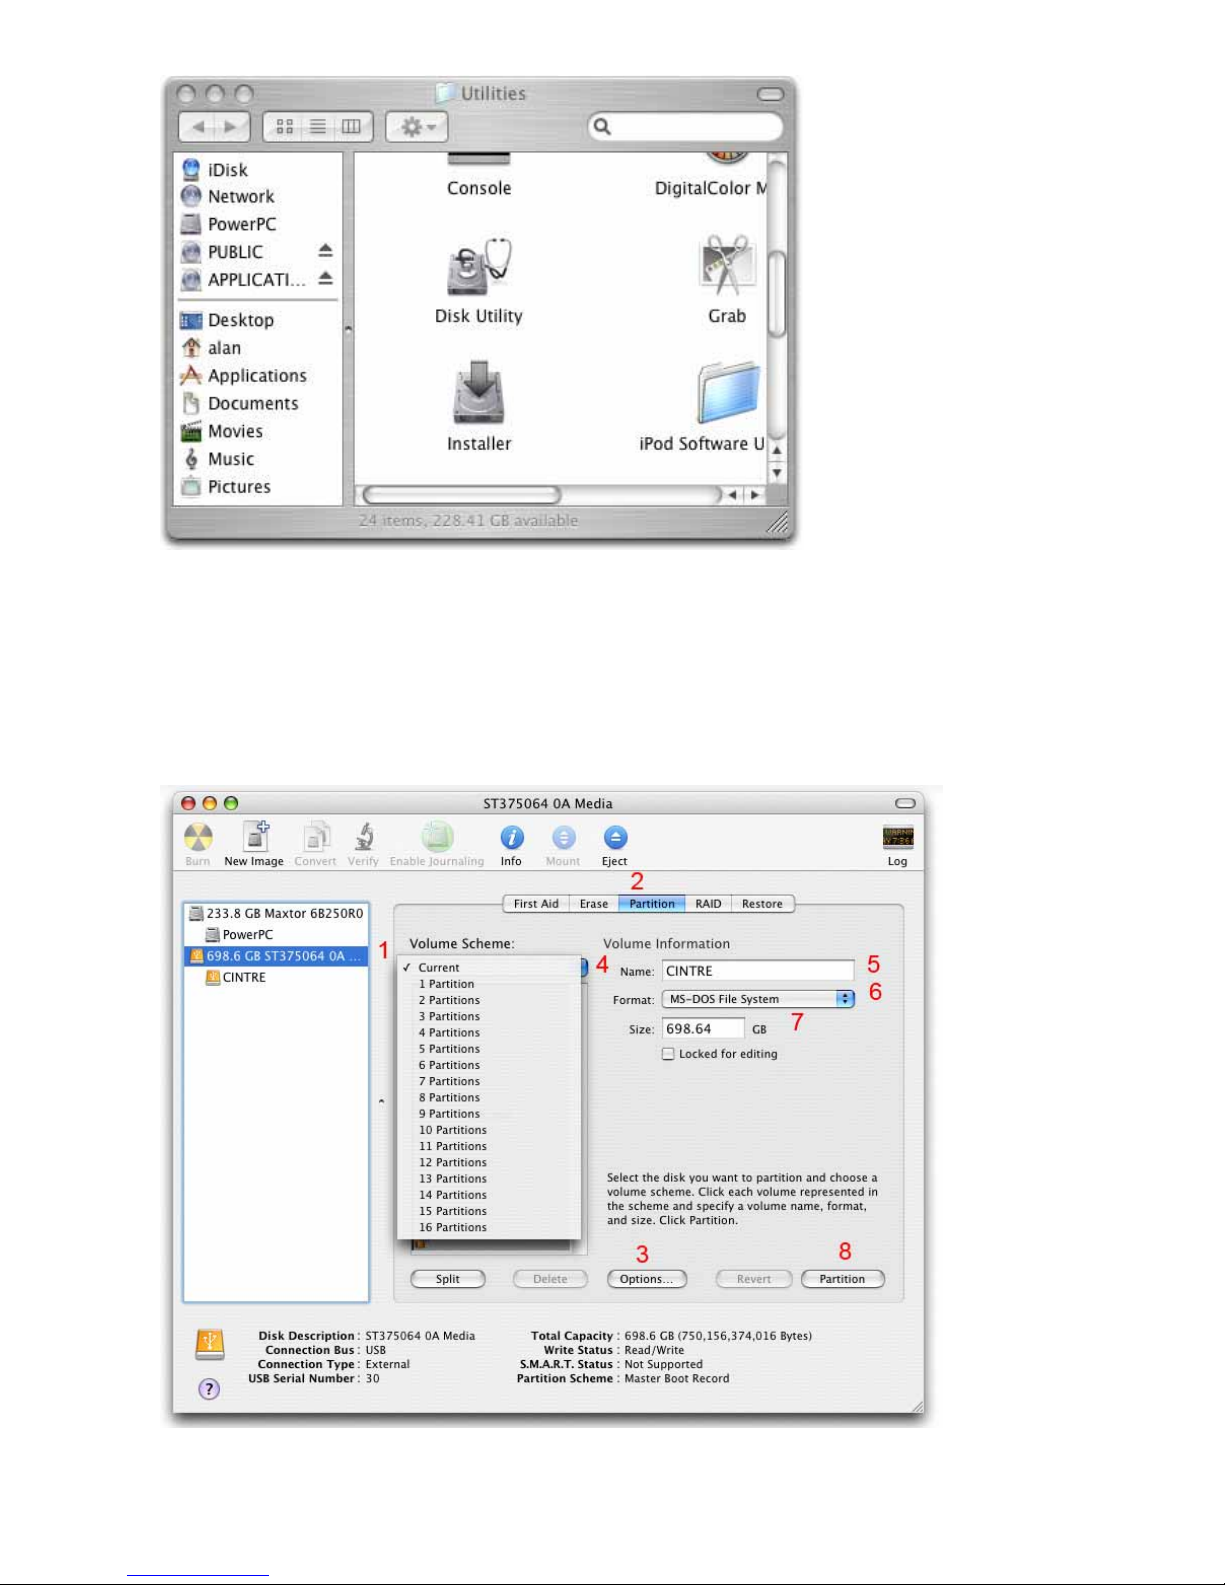The height and width of the screenshot is (1585, 1225).
Task: Click the Eject toolbar icon
Action: 615,844
